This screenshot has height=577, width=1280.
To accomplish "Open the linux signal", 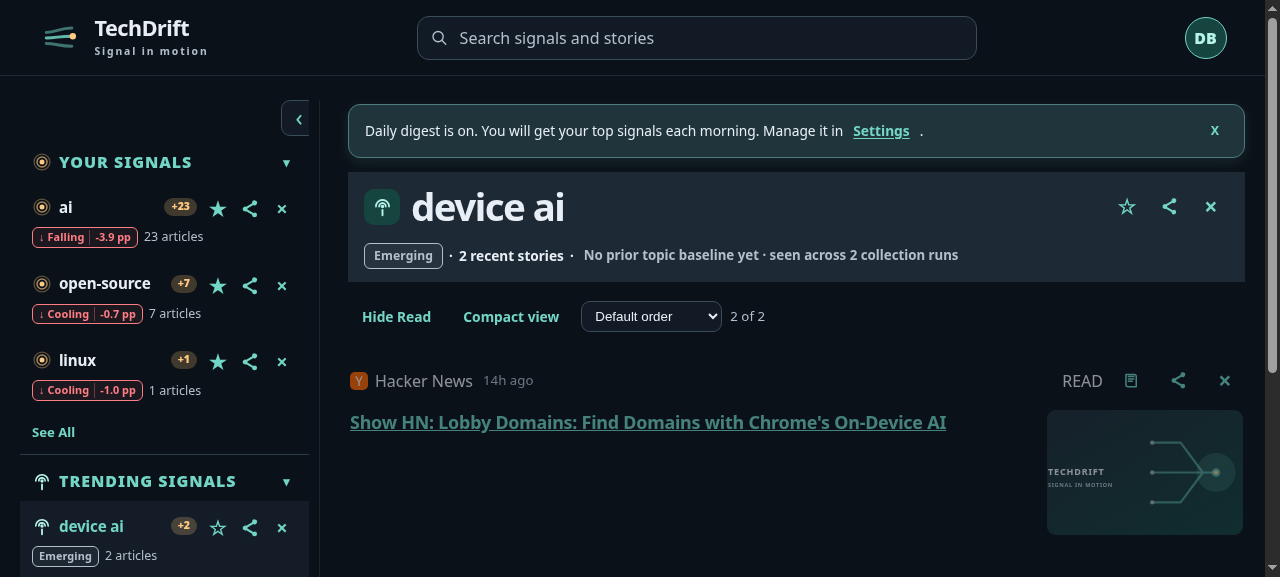I will point(78,360).
